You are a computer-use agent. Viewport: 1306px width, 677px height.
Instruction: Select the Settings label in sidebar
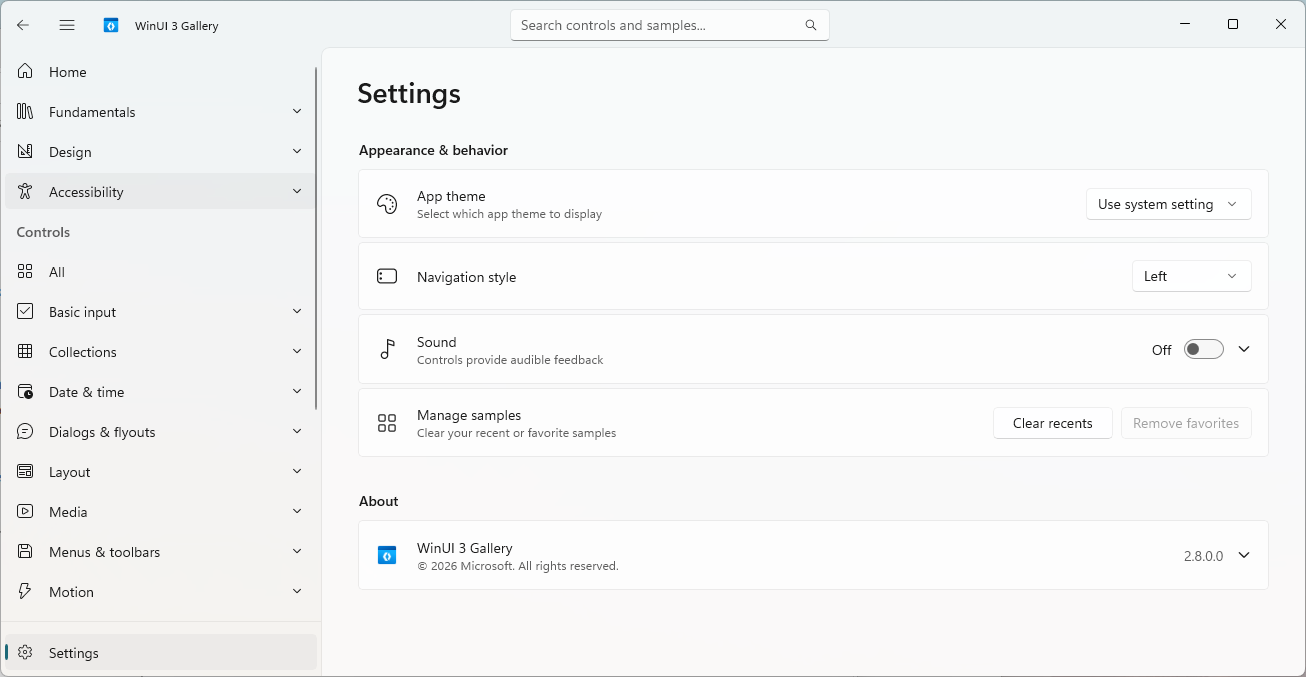pyautogui.click(x=74, y=653)
